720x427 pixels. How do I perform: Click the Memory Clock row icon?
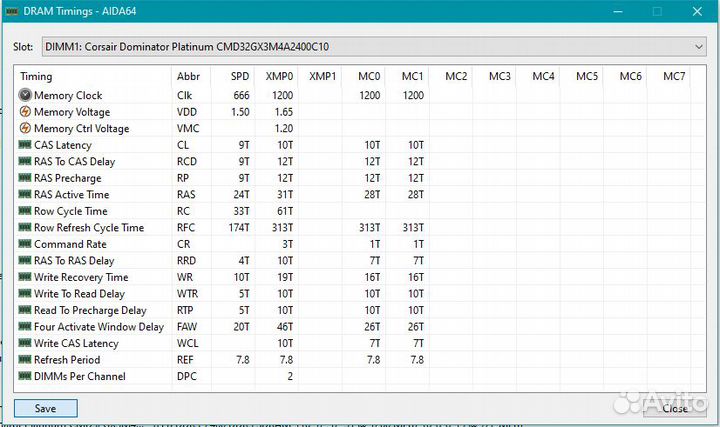(x=25, y=95)
